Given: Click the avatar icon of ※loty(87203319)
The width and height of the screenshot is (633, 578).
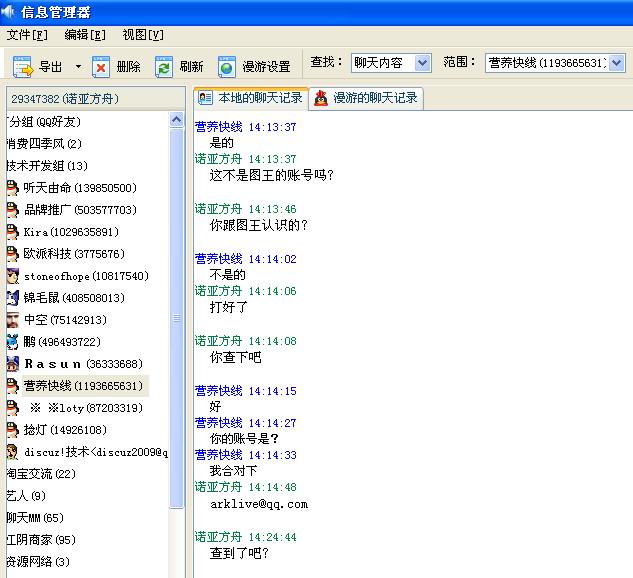Looking at the screenshot, I should (13, 408).
